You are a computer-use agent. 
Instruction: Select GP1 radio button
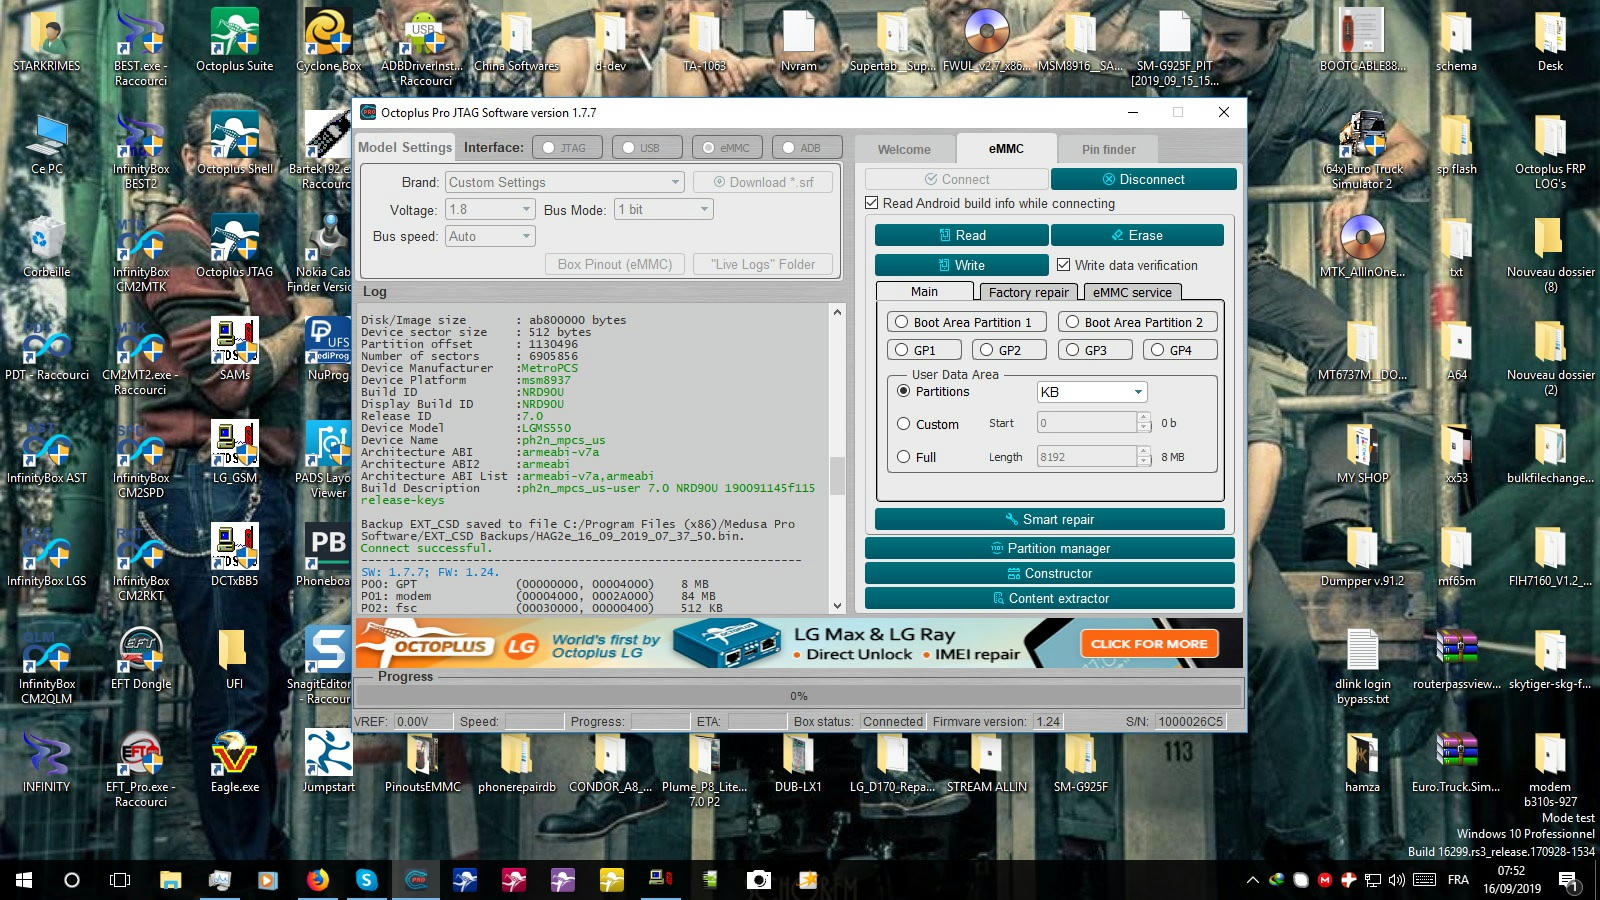[902, 350]
